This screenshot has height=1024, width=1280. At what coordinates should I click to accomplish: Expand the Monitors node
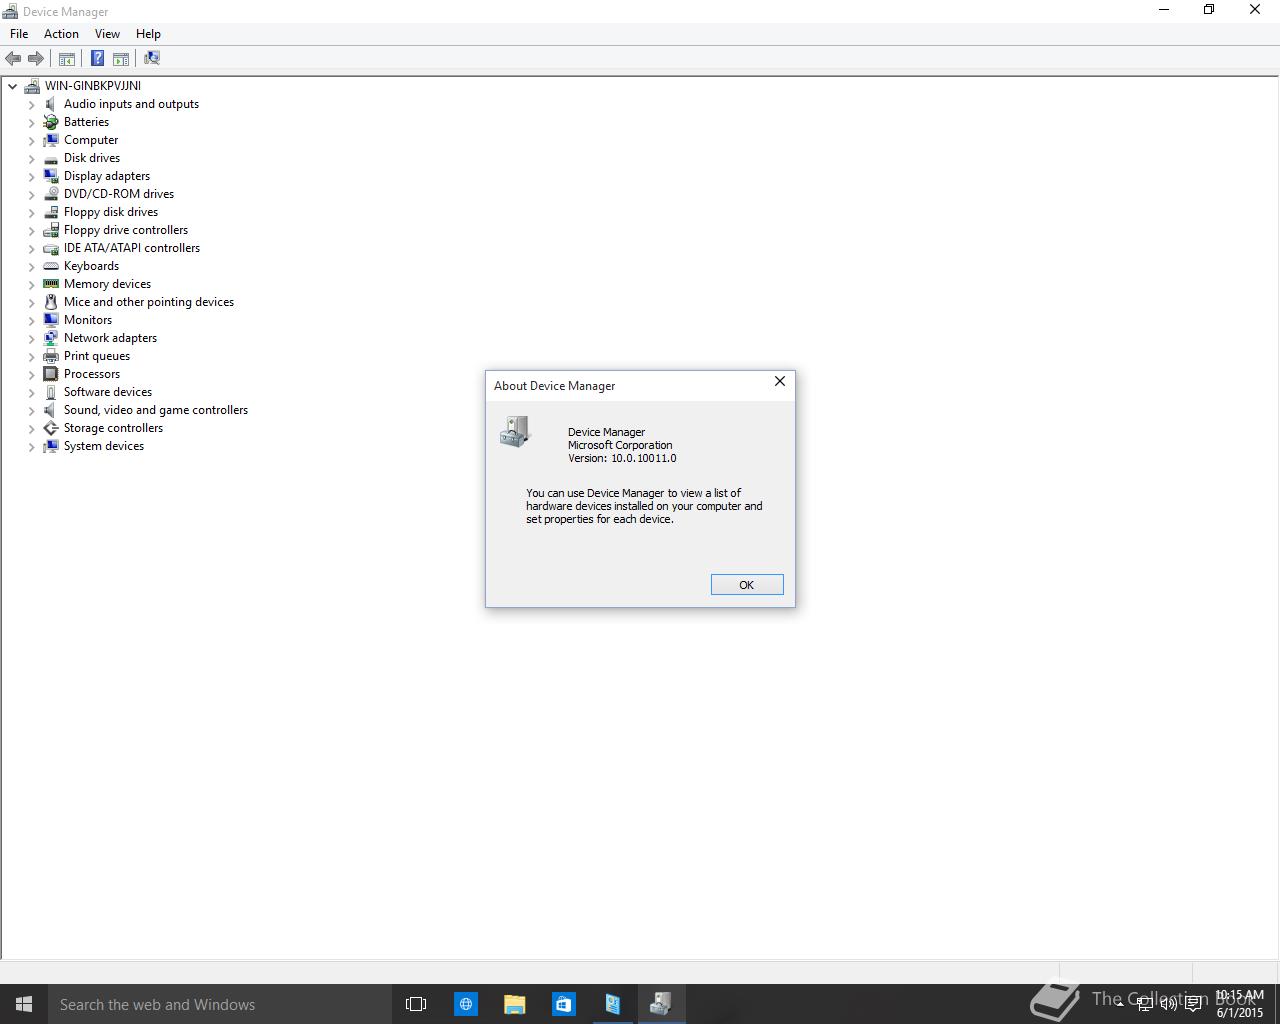[31, 320]
